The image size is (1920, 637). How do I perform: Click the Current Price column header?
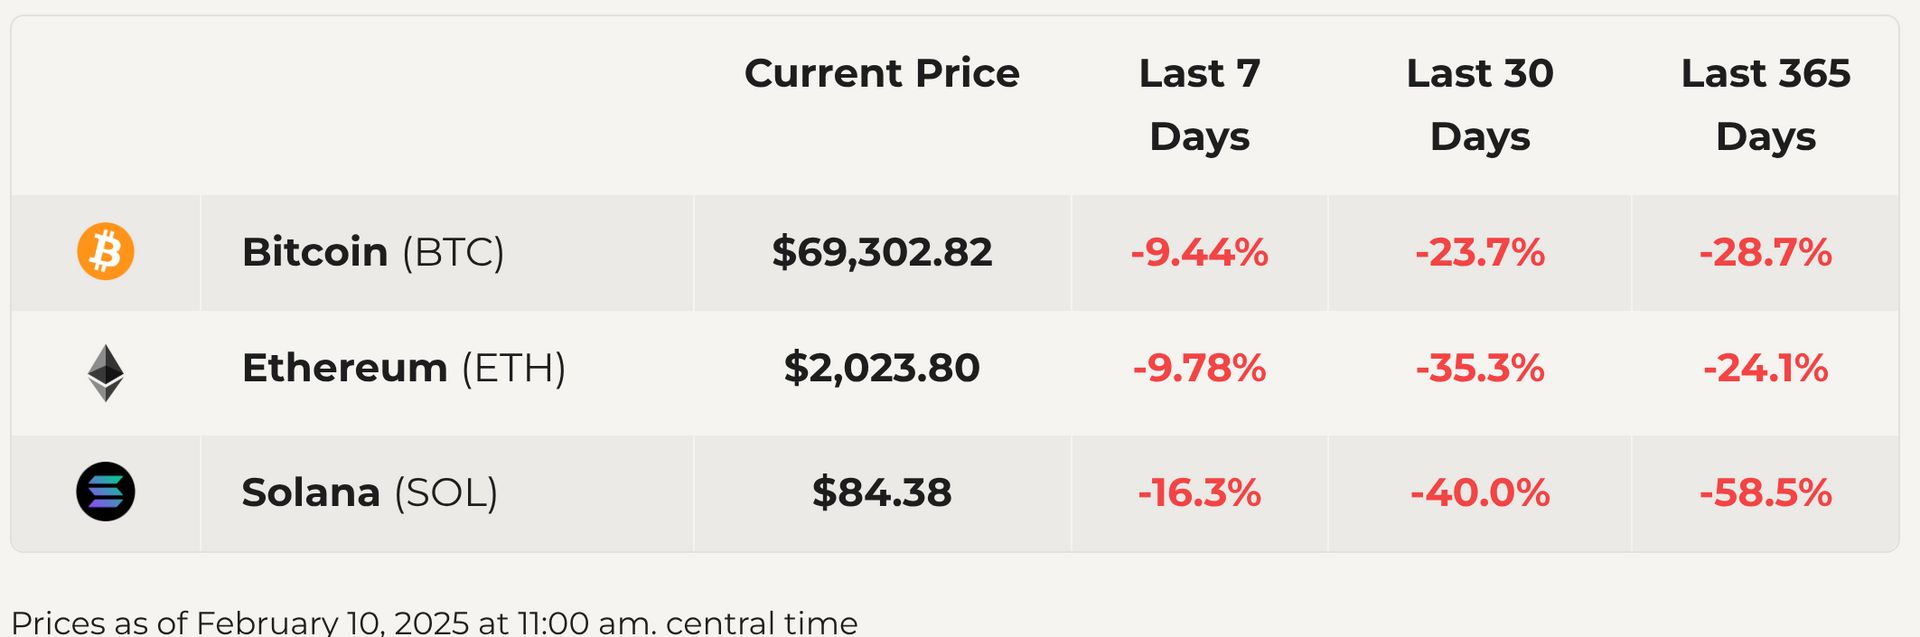(881, 74)
